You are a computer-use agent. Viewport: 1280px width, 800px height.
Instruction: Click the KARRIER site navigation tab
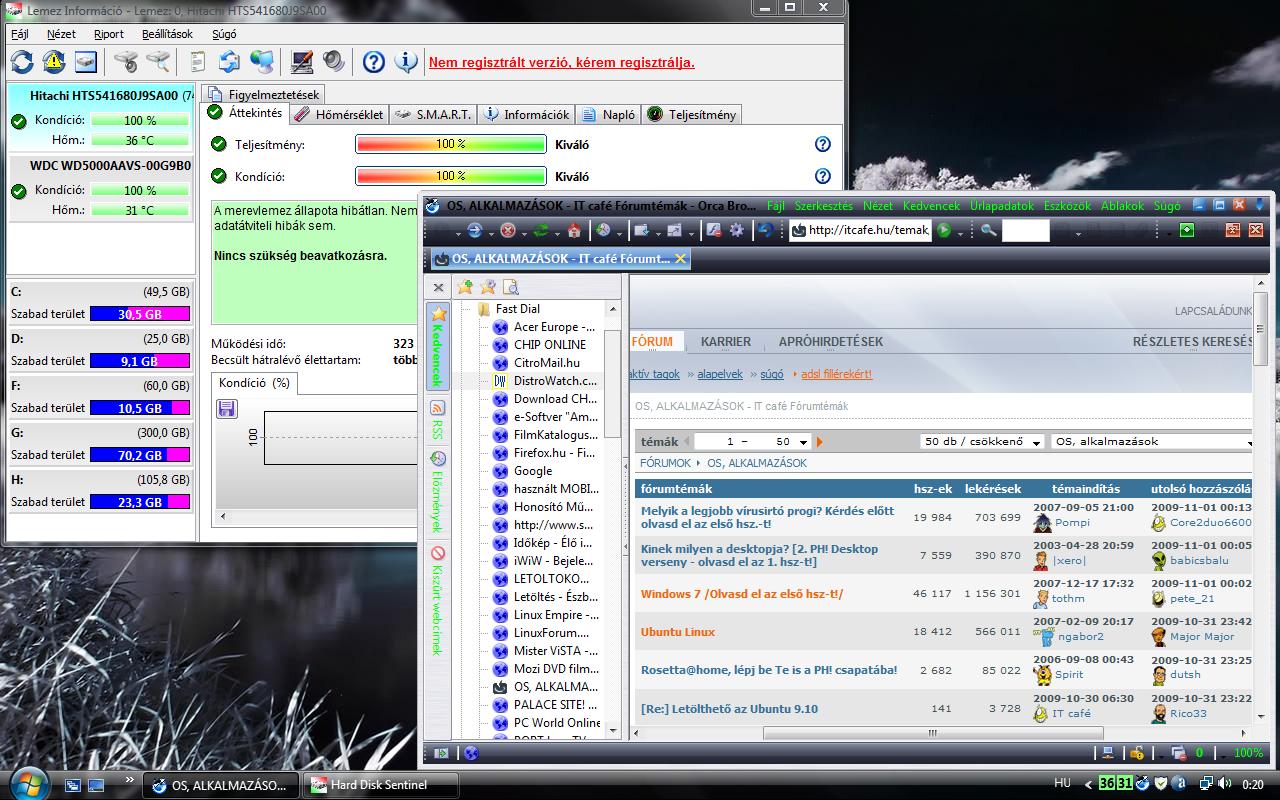726,341
